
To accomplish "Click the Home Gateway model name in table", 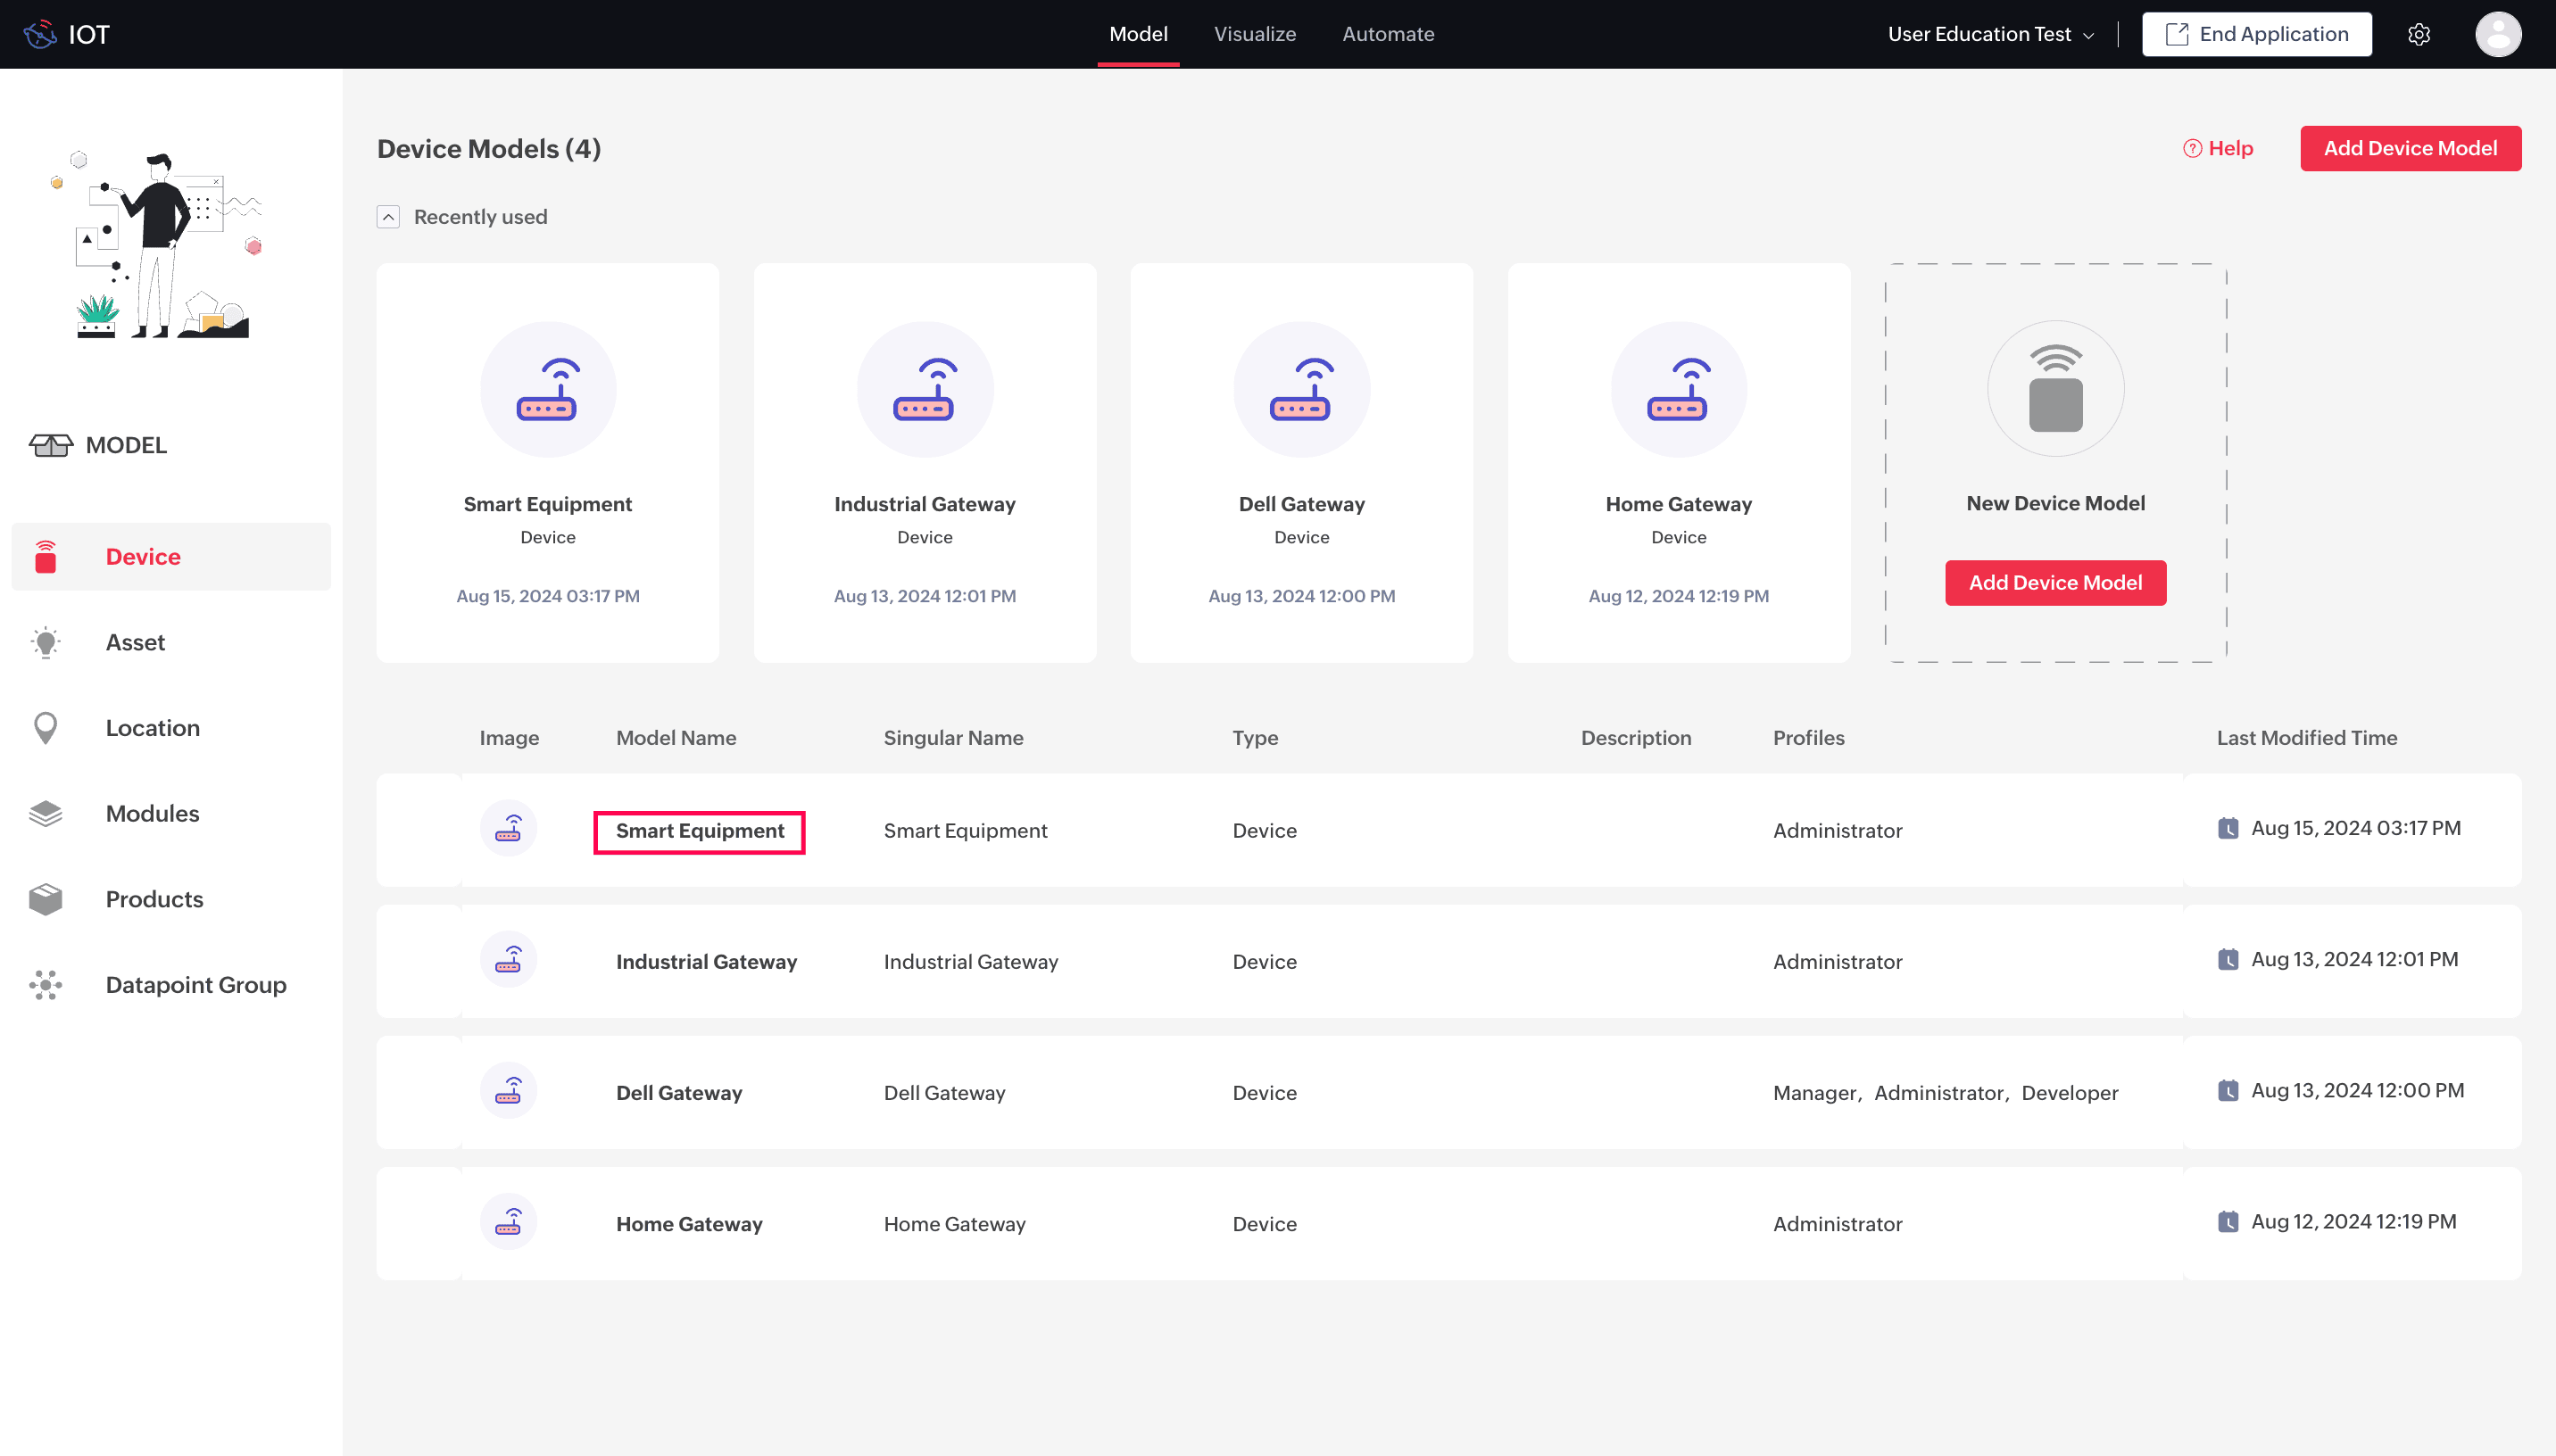I will [689, 1224].
